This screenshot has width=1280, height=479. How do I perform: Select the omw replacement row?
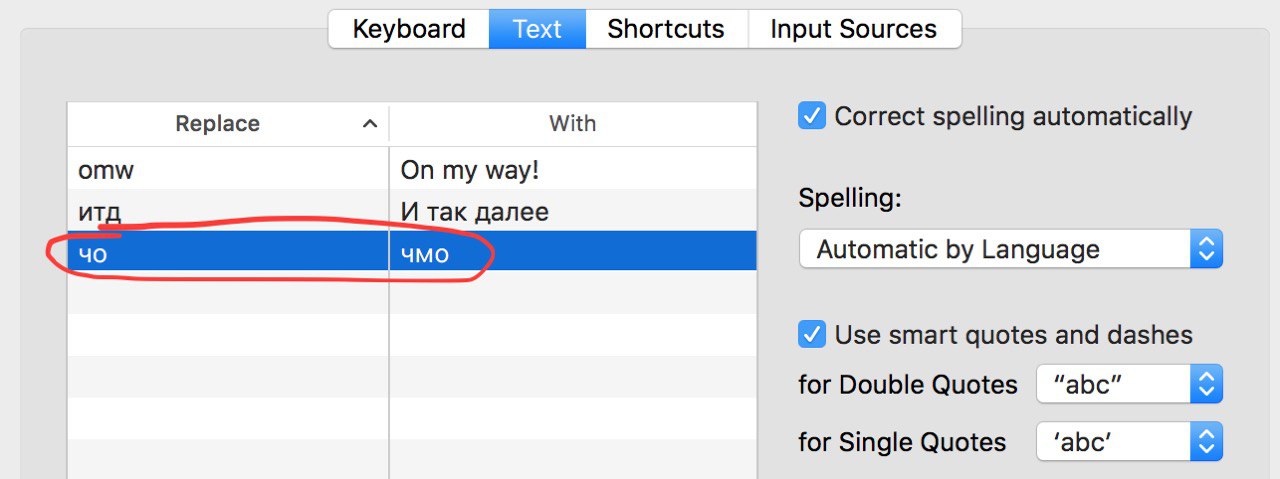click(x=412, y=170)
